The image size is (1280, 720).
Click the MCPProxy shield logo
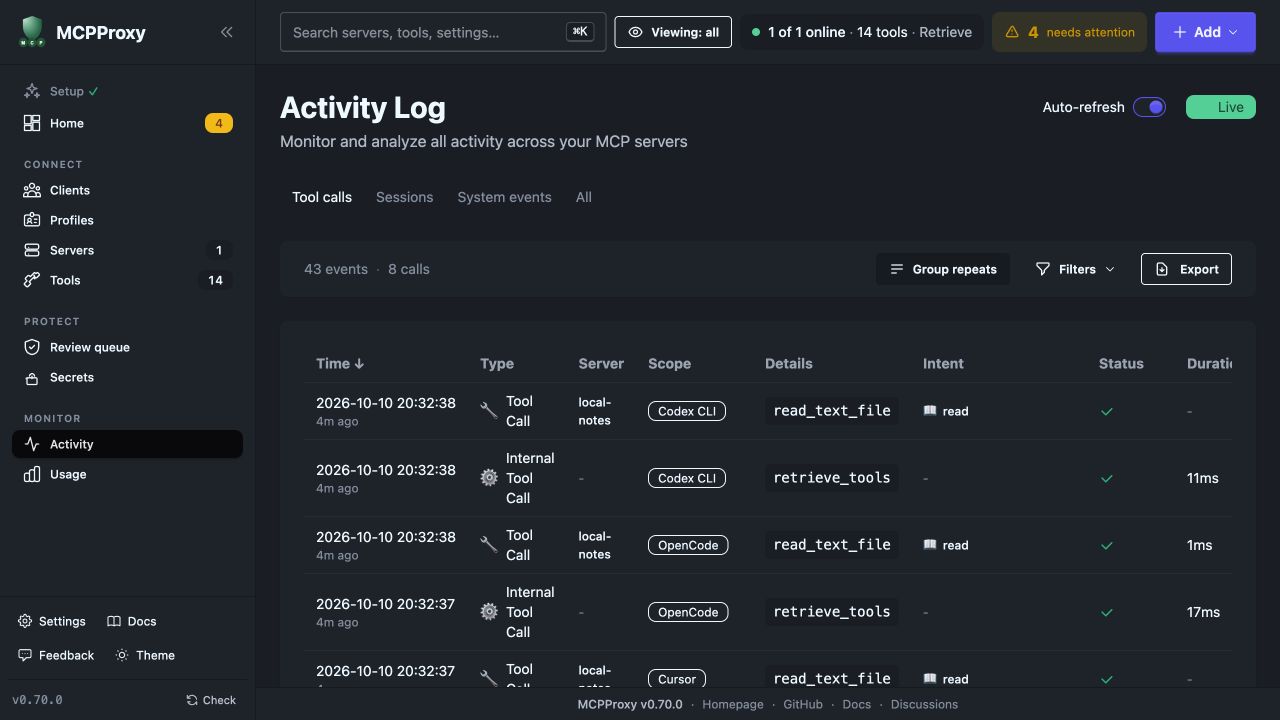(x=32, y=32)
